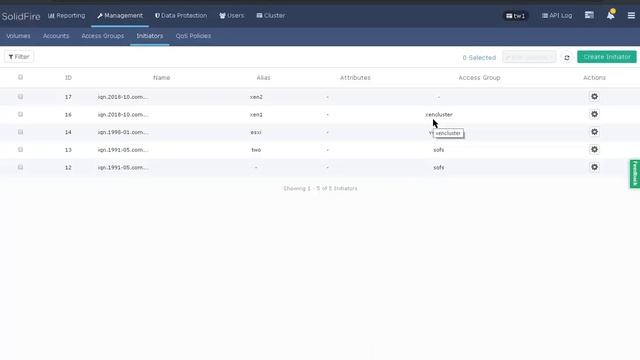Sort by ID column header
The height and width of the screenshot is (360, 640).
pyautogui.click(x=68, y=78)
